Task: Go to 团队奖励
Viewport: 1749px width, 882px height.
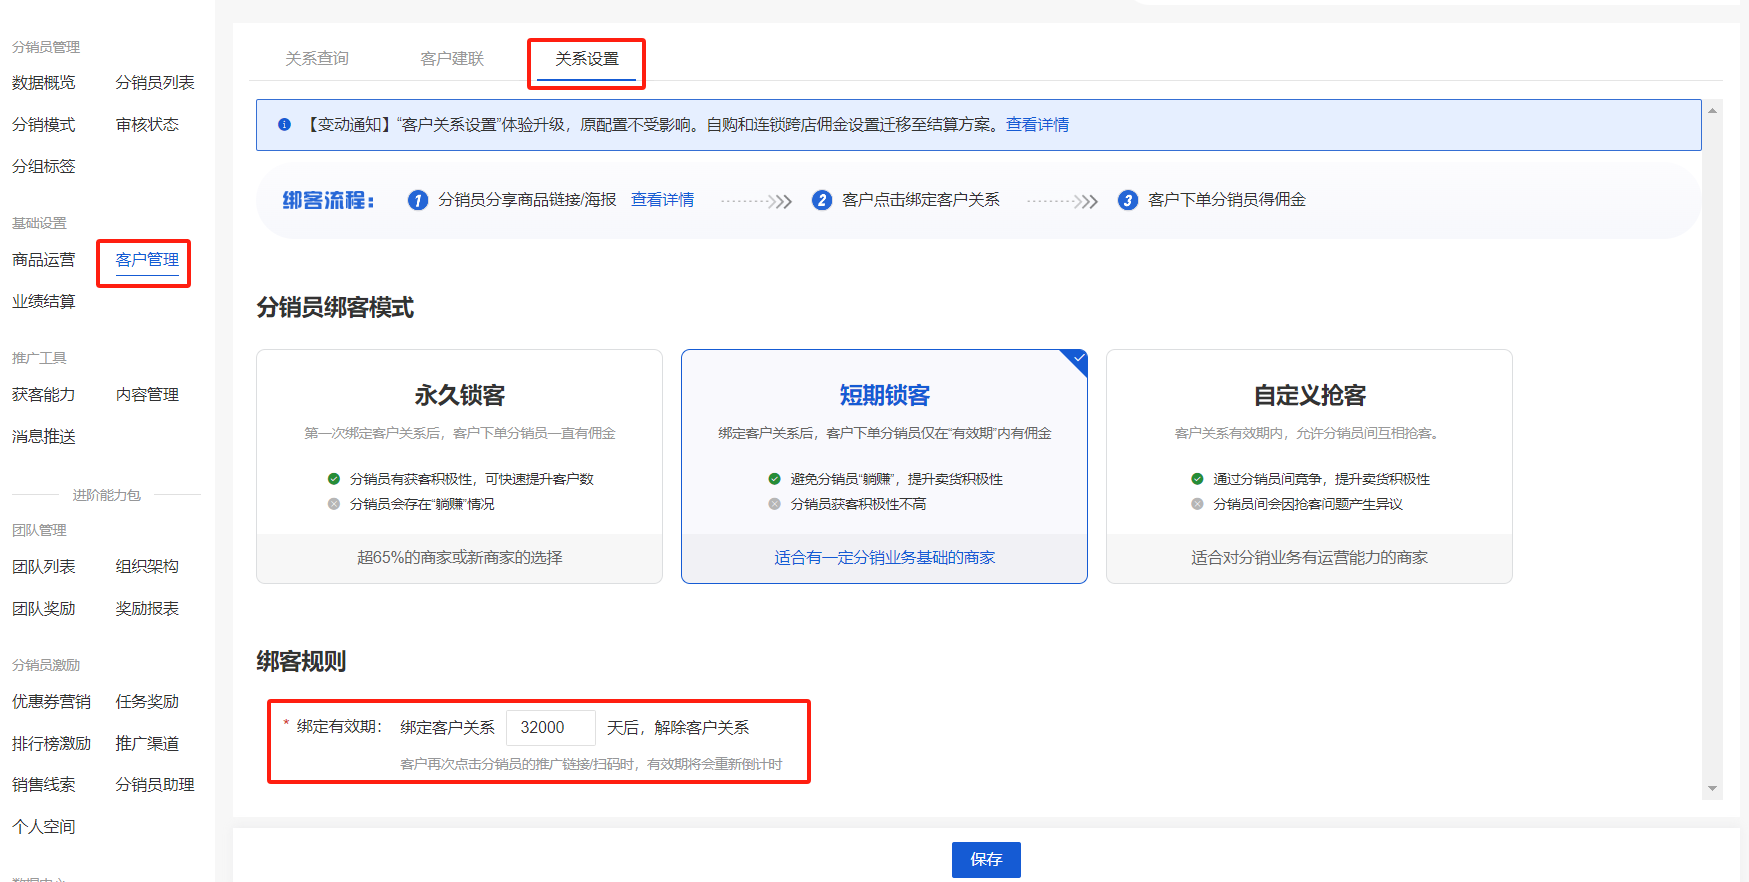Action: pyautogui.click(x=44, y=609)
